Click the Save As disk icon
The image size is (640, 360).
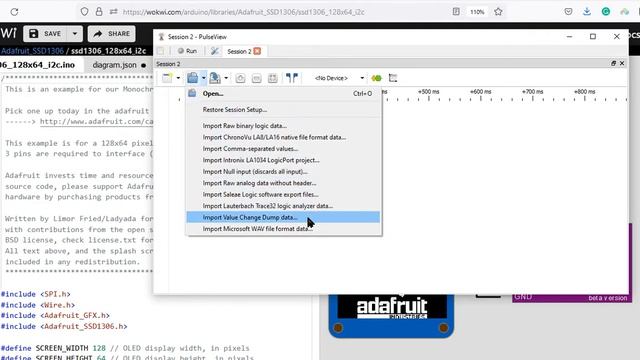click(215, 78)
